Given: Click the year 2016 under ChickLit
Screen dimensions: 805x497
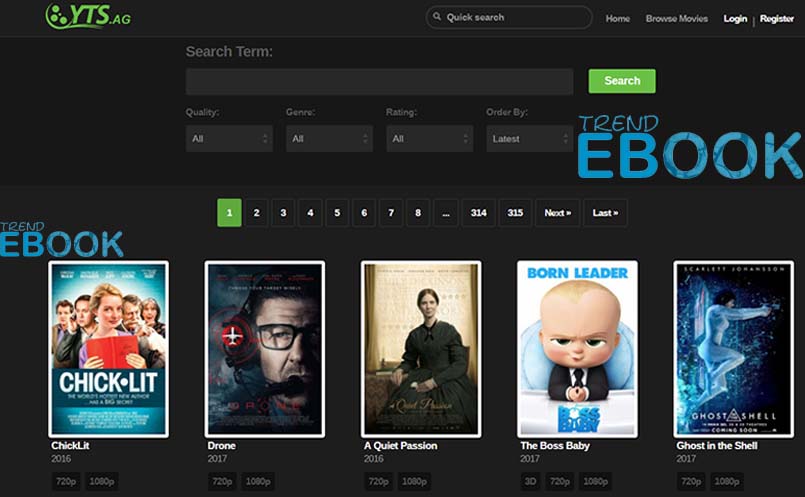Looking at the screenshot, I should (x=61, y=458).
